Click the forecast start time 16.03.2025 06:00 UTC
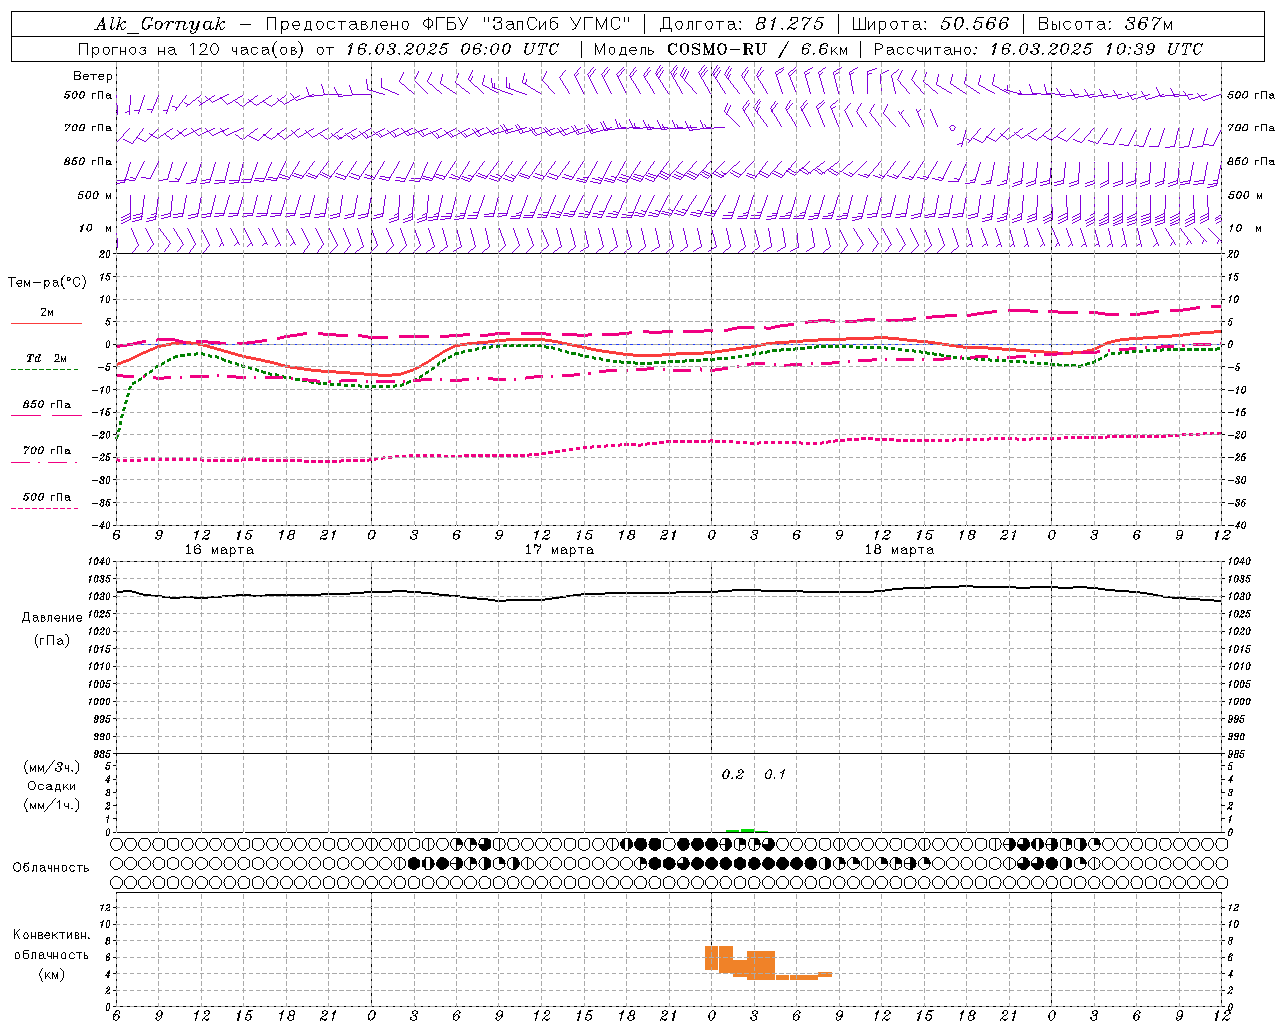This screenshot has width=1280, height=1024. click(452, 49)
